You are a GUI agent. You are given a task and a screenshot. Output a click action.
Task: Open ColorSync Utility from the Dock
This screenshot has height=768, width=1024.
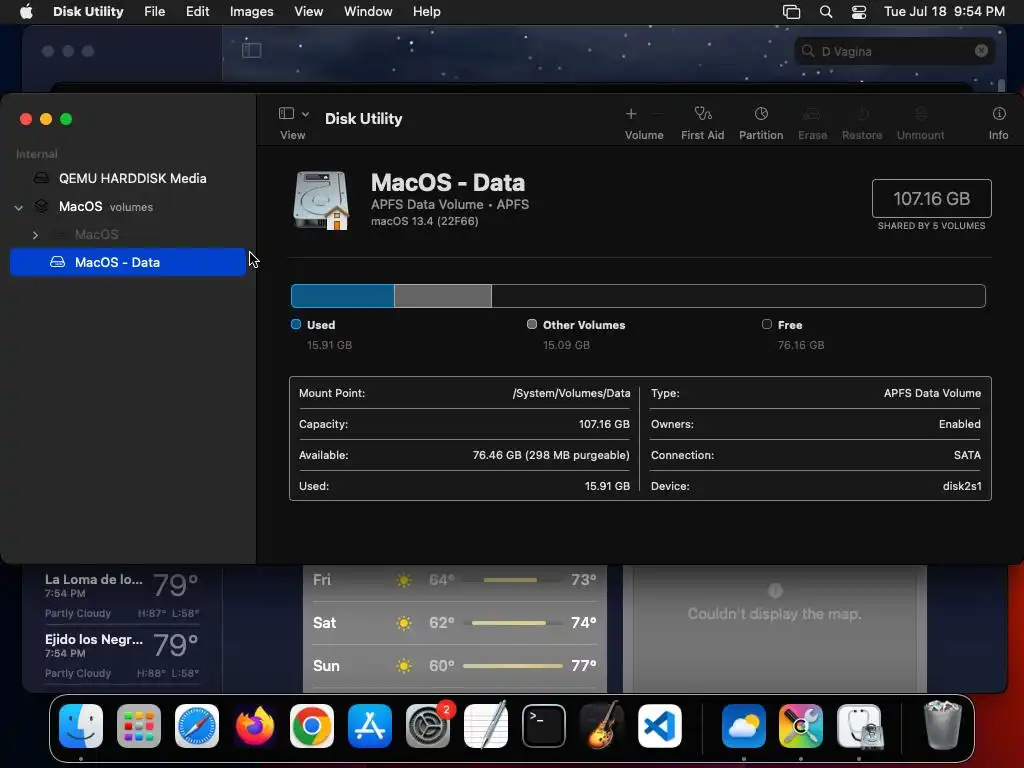pos(801,726)
